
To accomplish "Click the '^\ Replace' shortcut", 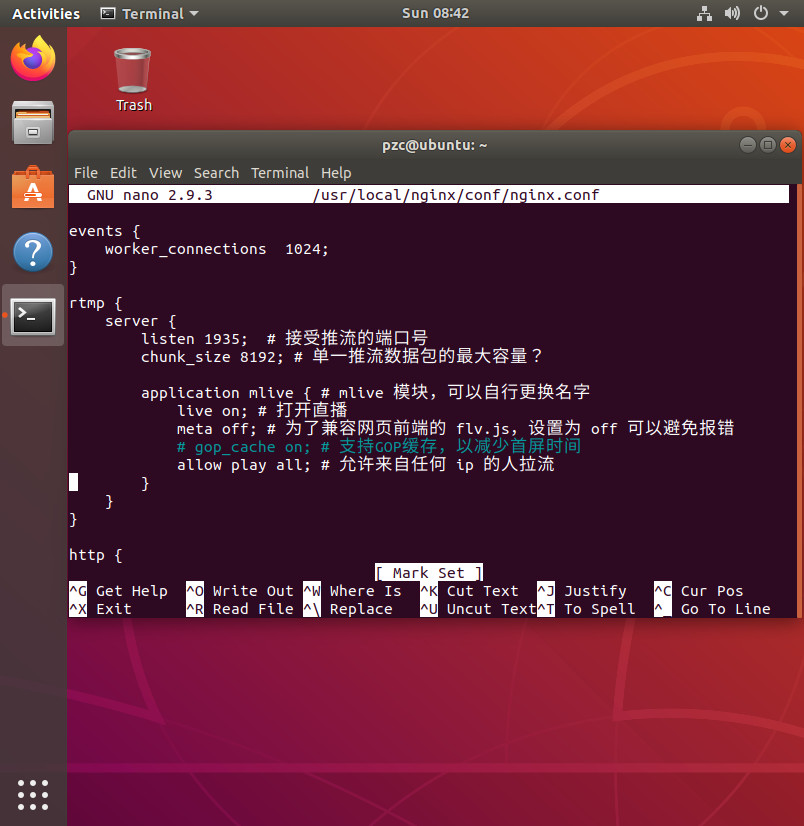I will tap(348, 609).
